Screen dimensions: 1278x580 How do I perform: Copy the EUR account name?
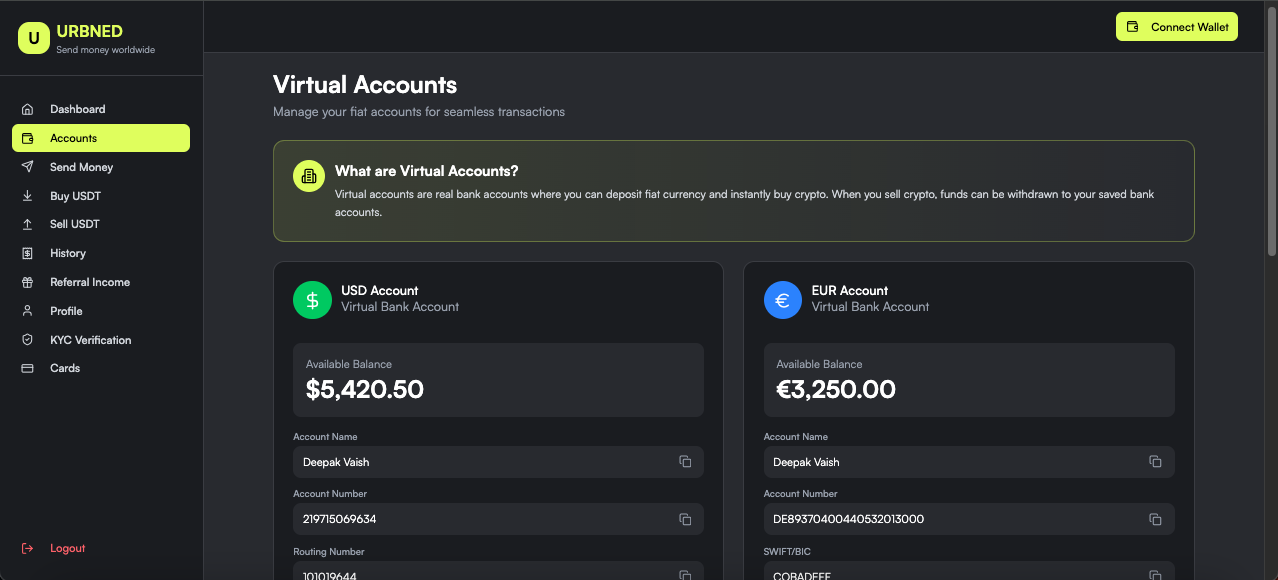[x=1155, y=462]
